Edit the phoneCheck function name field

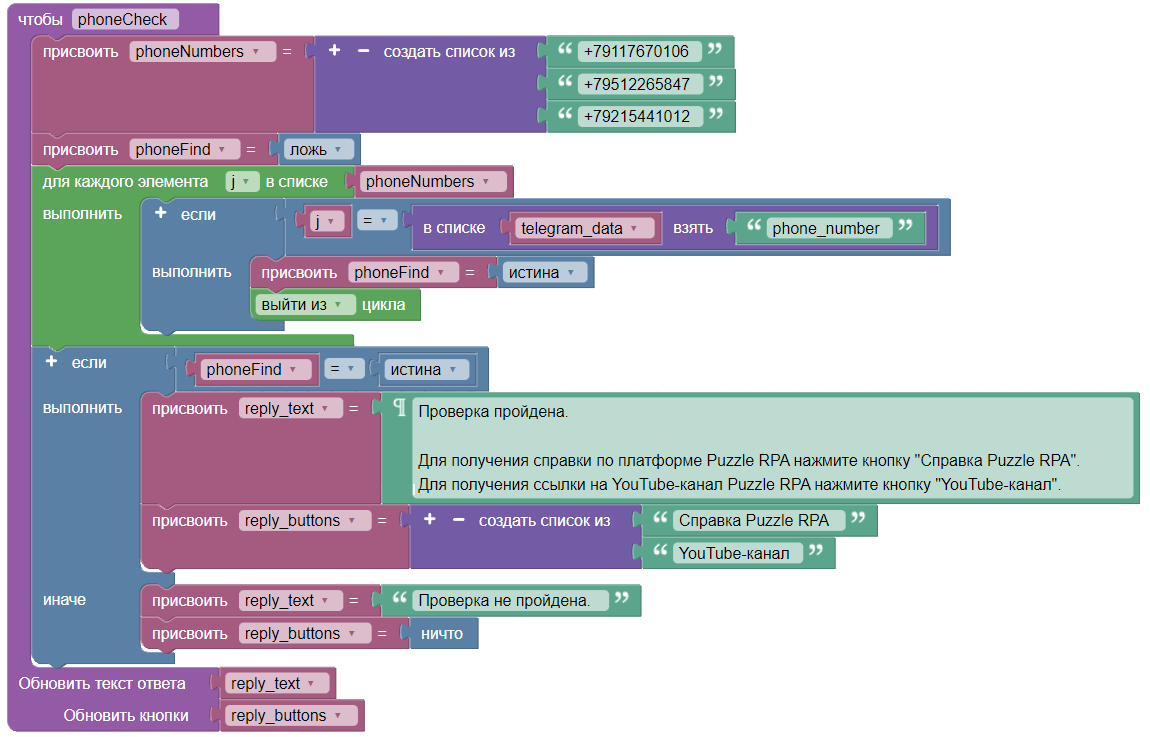click(x=125, y=20)
